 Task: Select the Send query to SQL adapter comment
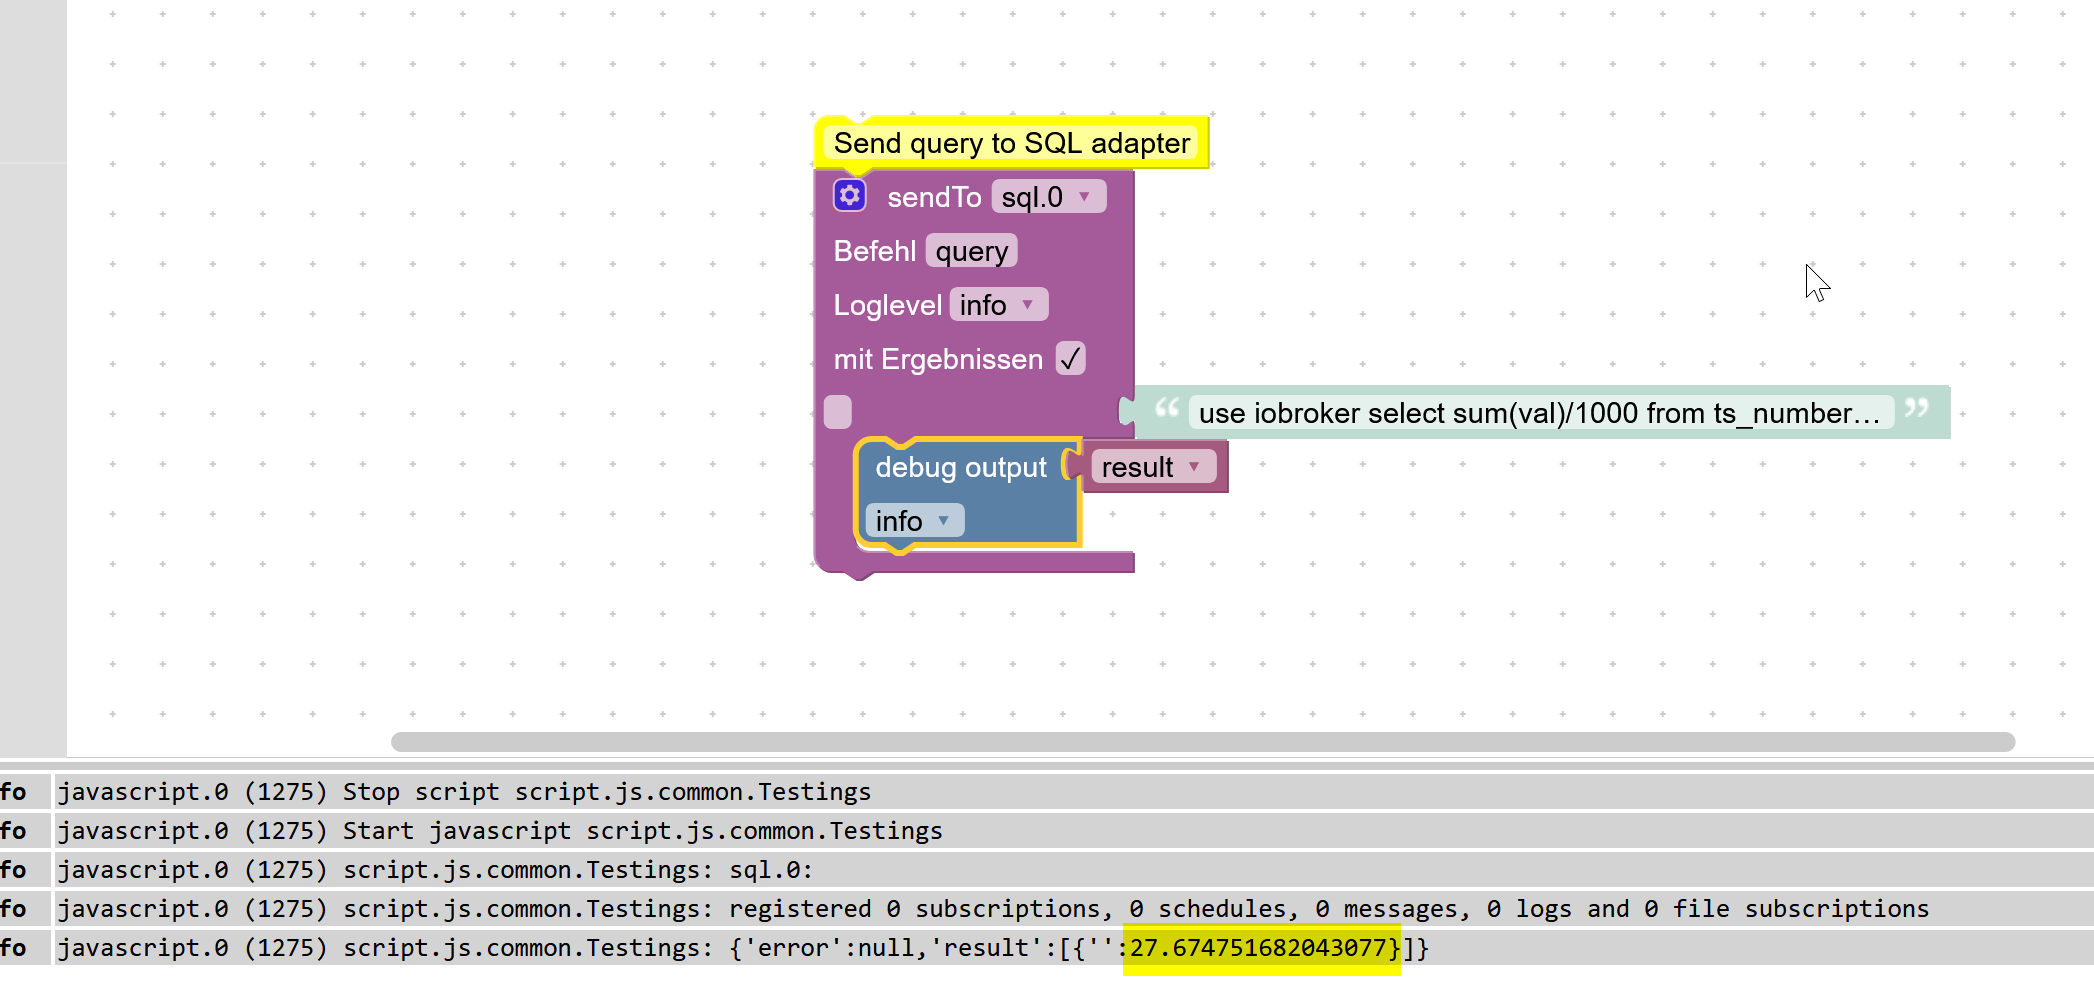coord(1012,142)
